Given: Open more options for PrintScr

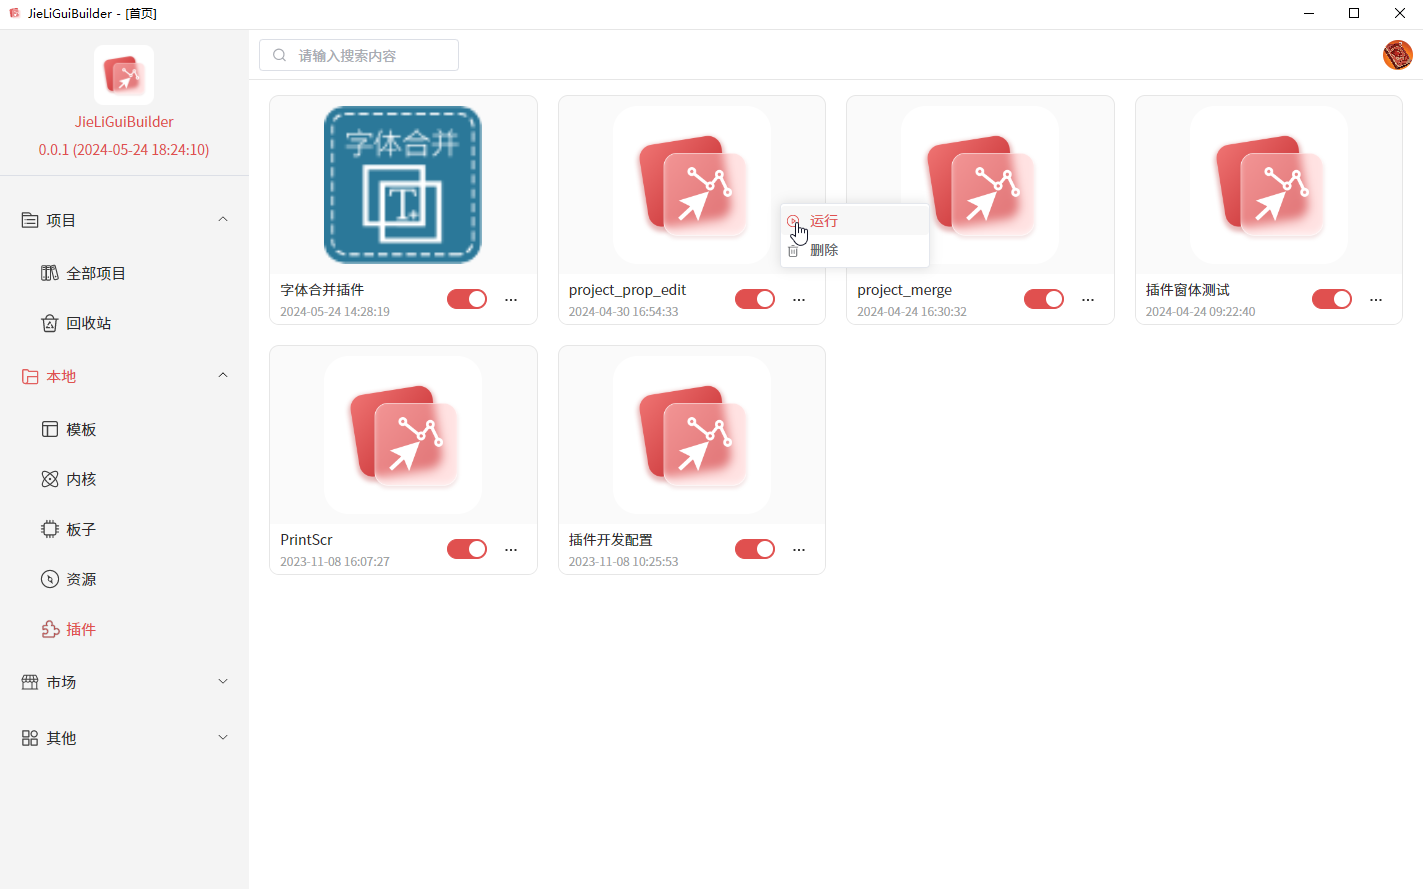Looking at the screenshot, I should tap(511, 550).
